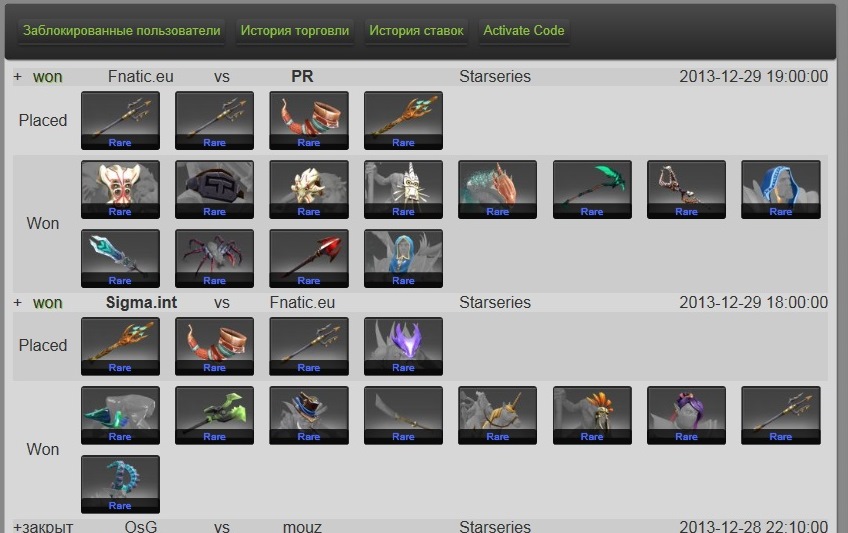Select the dark trident placed on Sigma.int match
The height and width of the screenshot is (533, 848).
click(x=309, y=347)
